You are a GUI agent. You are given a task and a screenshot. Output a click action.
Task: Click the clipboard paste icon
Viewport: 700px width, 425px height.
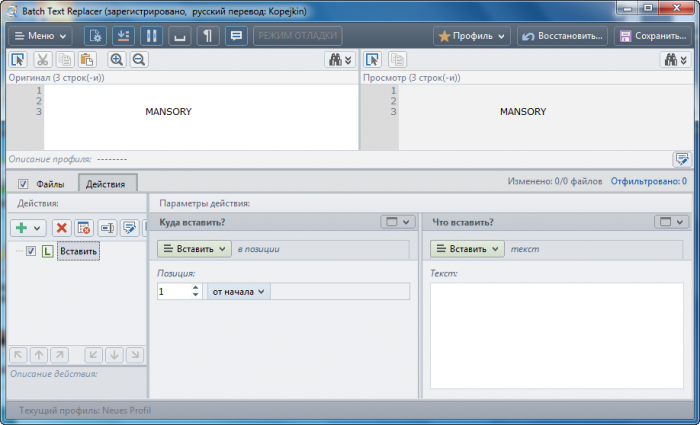pyautogui.click(x=88, y=60)
